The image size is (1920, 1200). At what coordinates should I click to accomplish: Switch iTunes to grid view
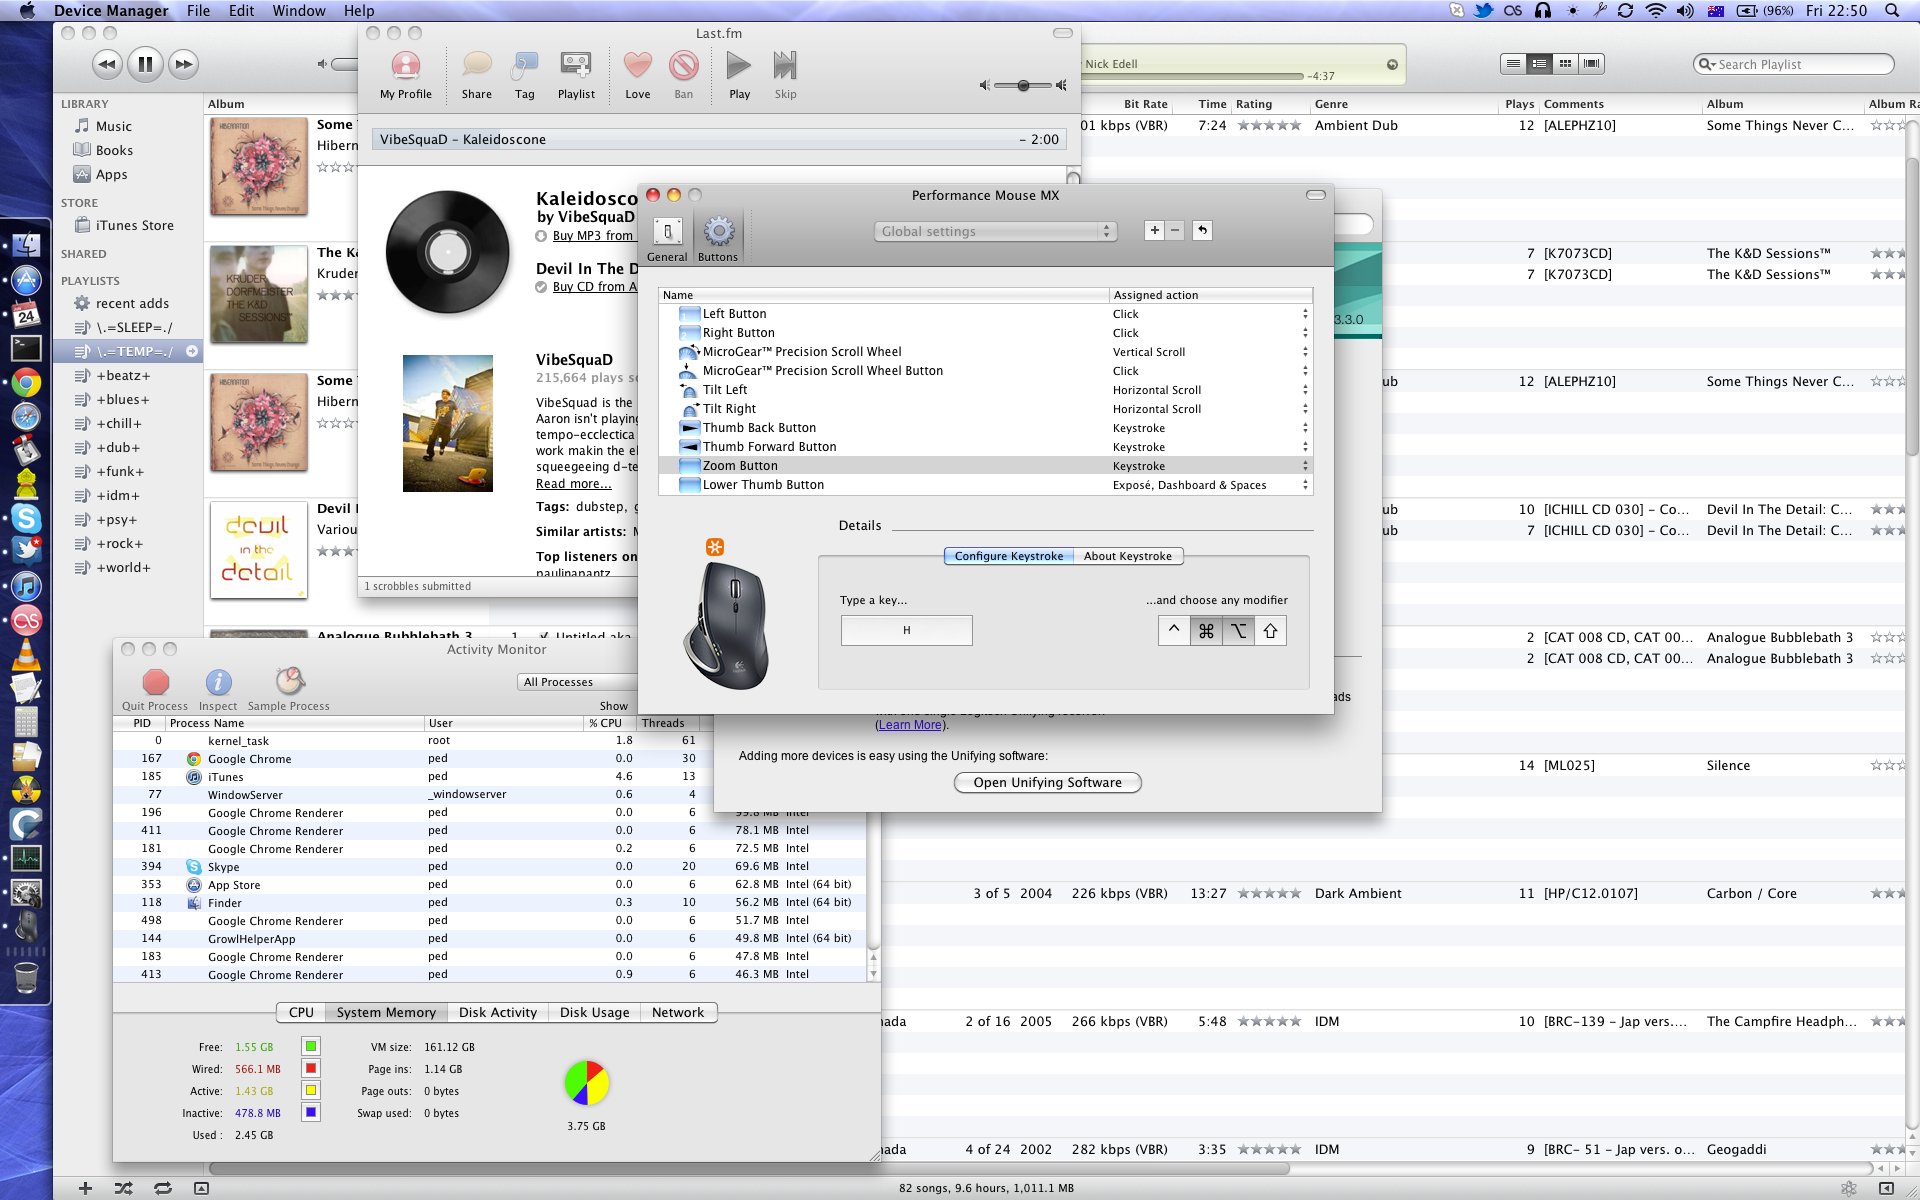[x=1565, y=63]
